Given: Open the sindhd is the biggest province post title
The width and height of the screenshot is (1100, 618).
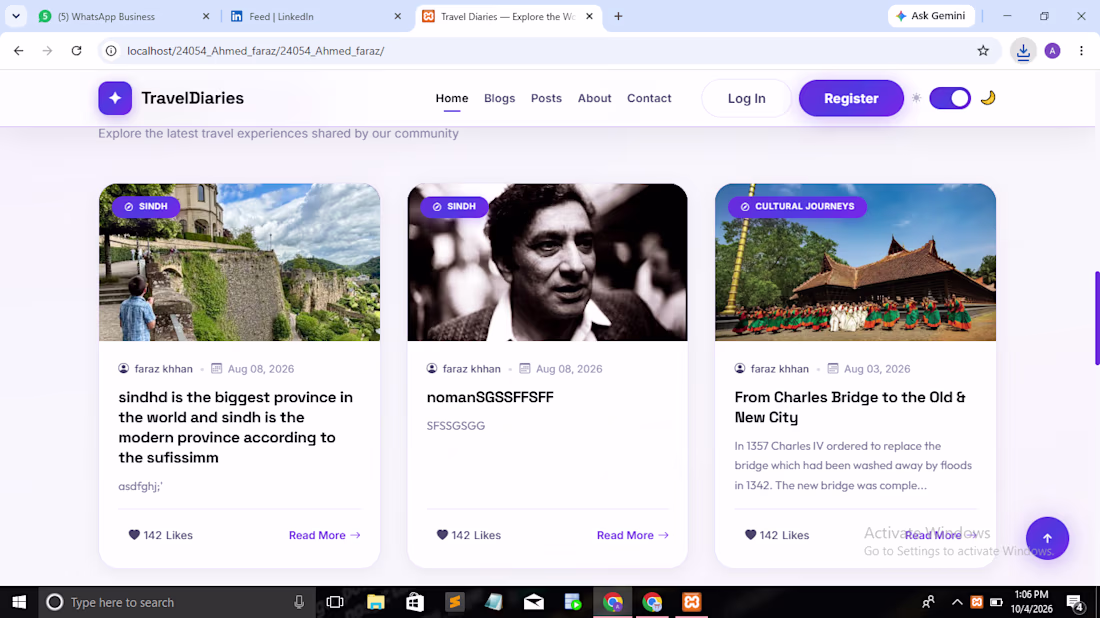Looking at the screenshot, I should (x=236, y=427).
